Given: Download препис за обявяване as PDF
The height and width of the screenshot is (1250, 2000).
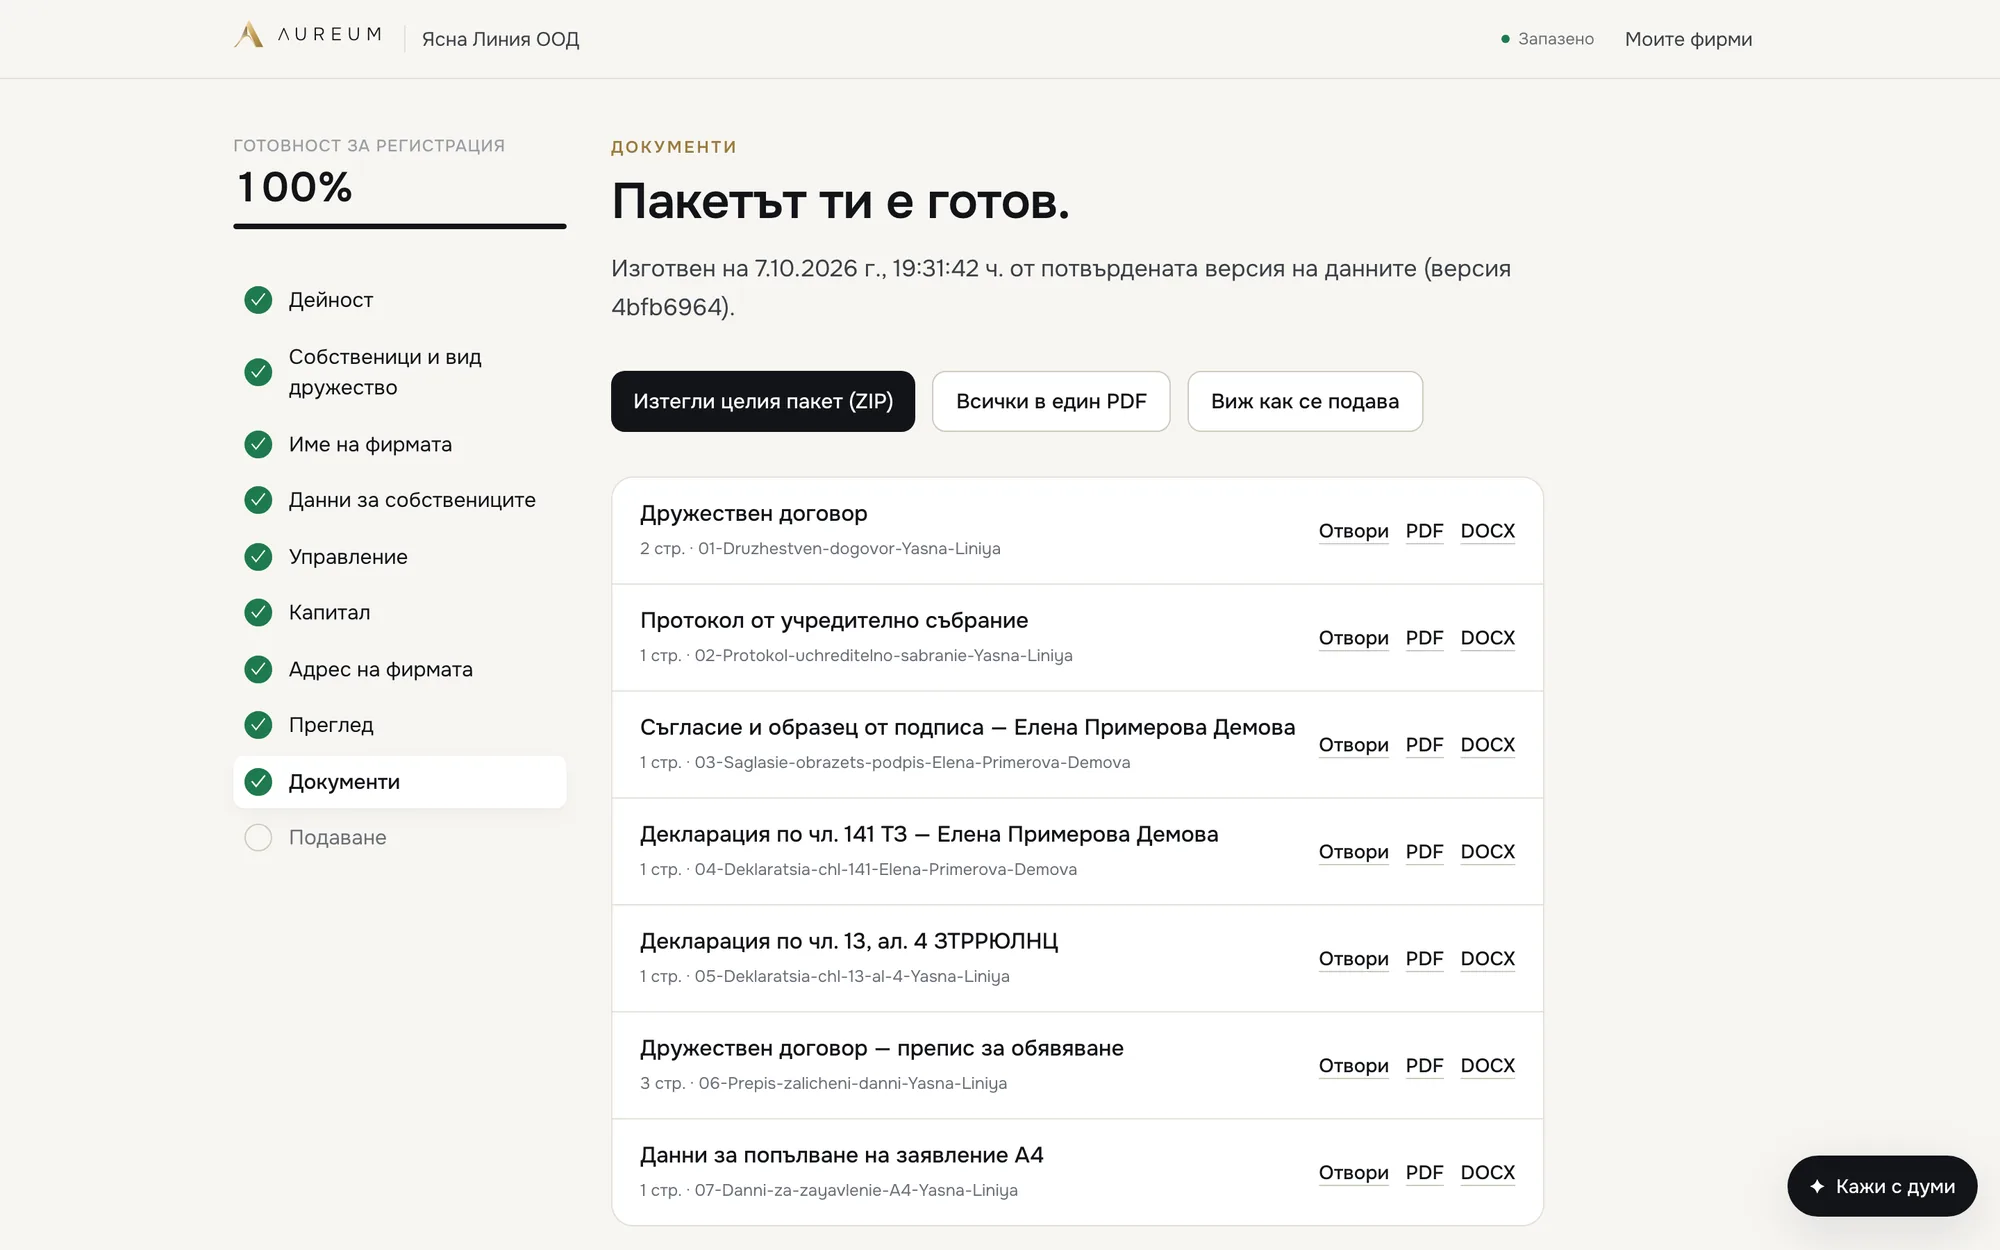Looking at the screenshot, I should [1424, 1066].
